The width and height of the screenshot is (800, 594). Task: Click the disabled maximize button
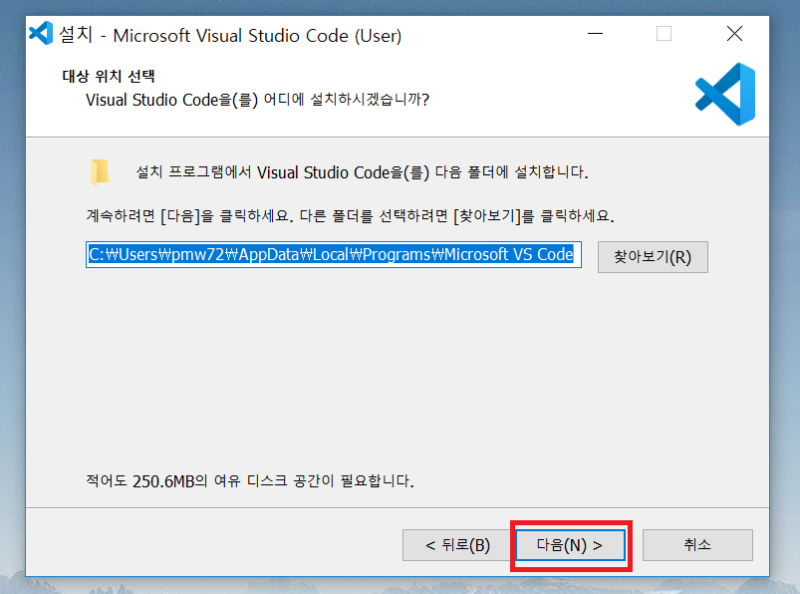point(664,34)
